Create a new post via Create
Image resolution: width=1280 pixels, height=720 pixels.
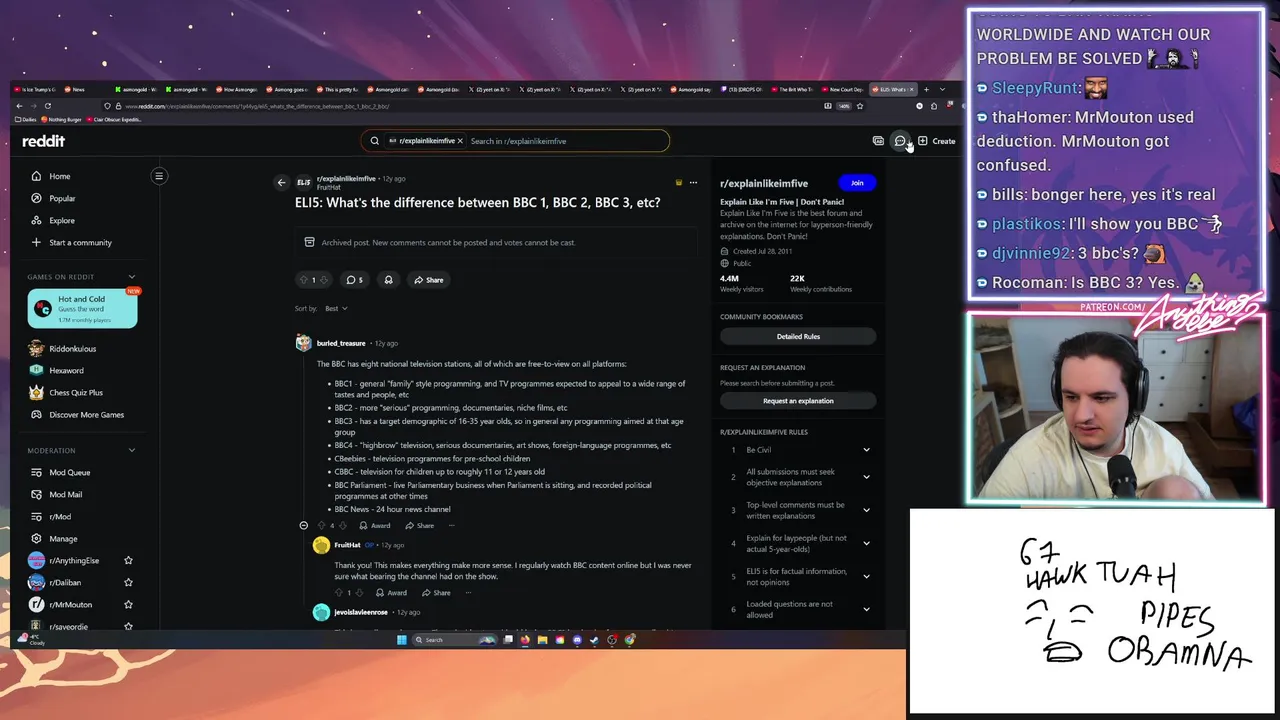click(x=937, y=141)
